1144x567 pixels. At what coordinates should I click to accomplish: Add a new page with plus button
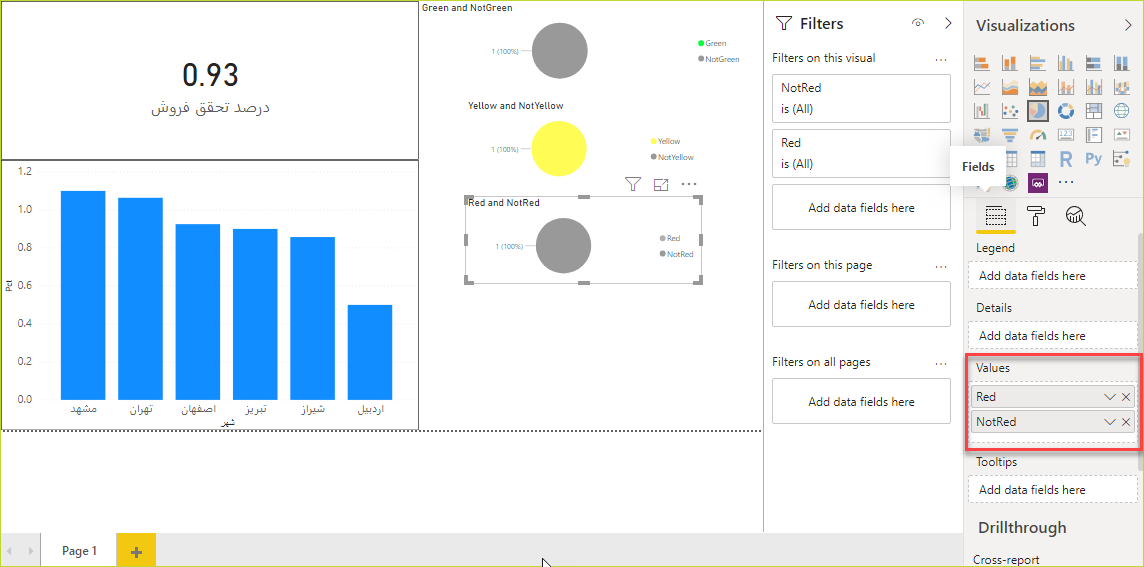tap(136, 551)
